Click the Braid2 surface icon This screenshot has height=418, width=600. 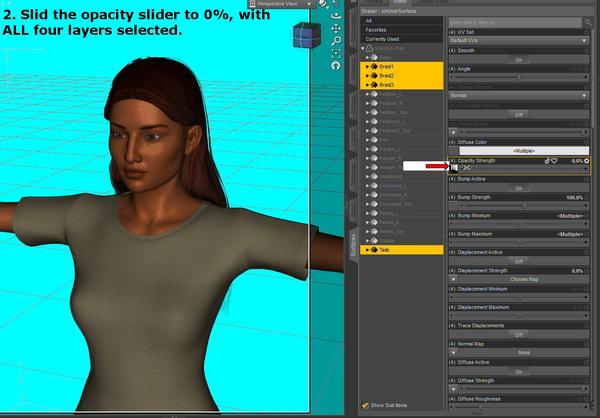coord(374,76)
